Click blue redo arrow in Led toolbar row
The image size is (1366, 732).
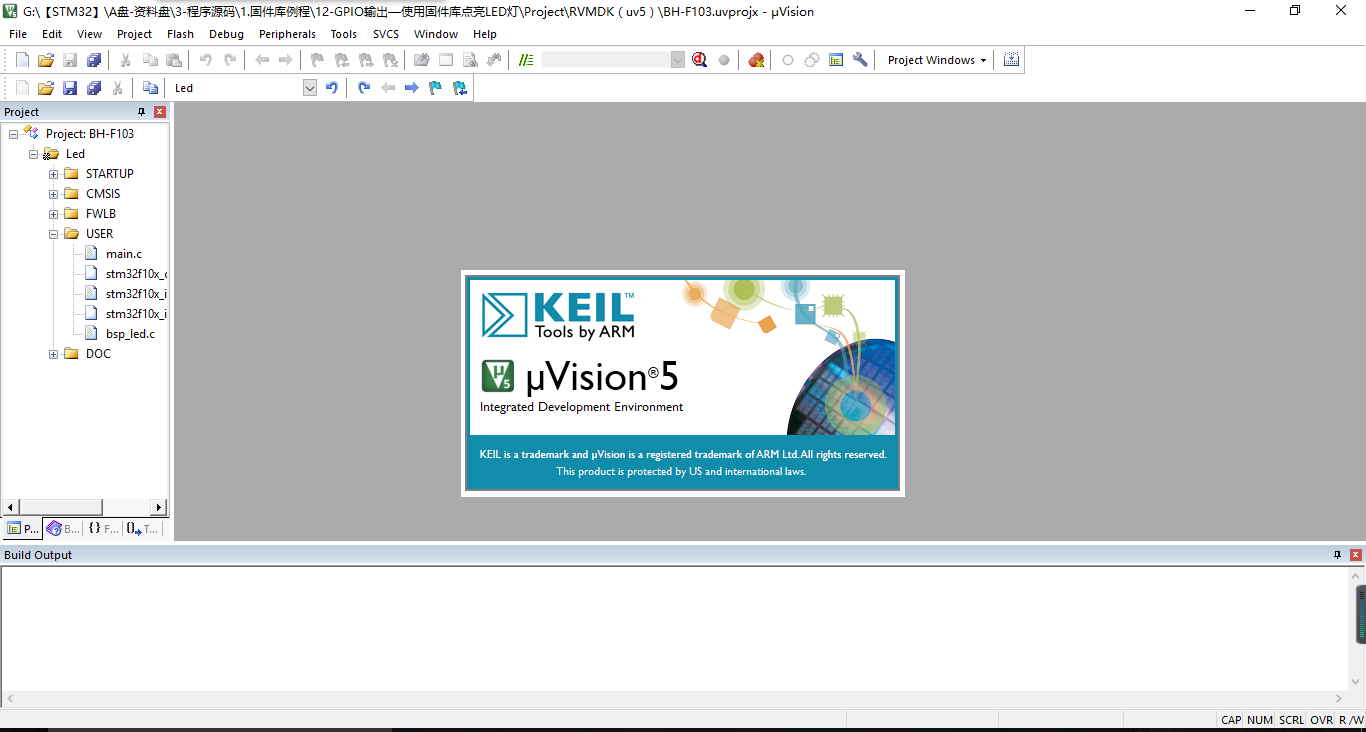click(x=364, y=88)
